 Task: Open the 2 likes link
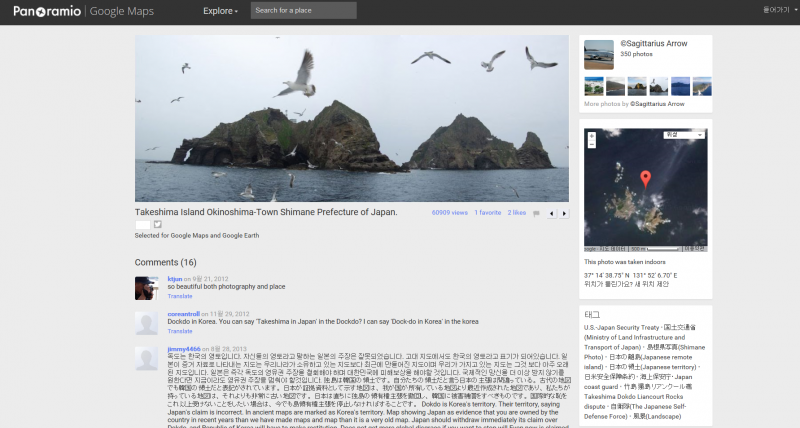pos(516,212)
